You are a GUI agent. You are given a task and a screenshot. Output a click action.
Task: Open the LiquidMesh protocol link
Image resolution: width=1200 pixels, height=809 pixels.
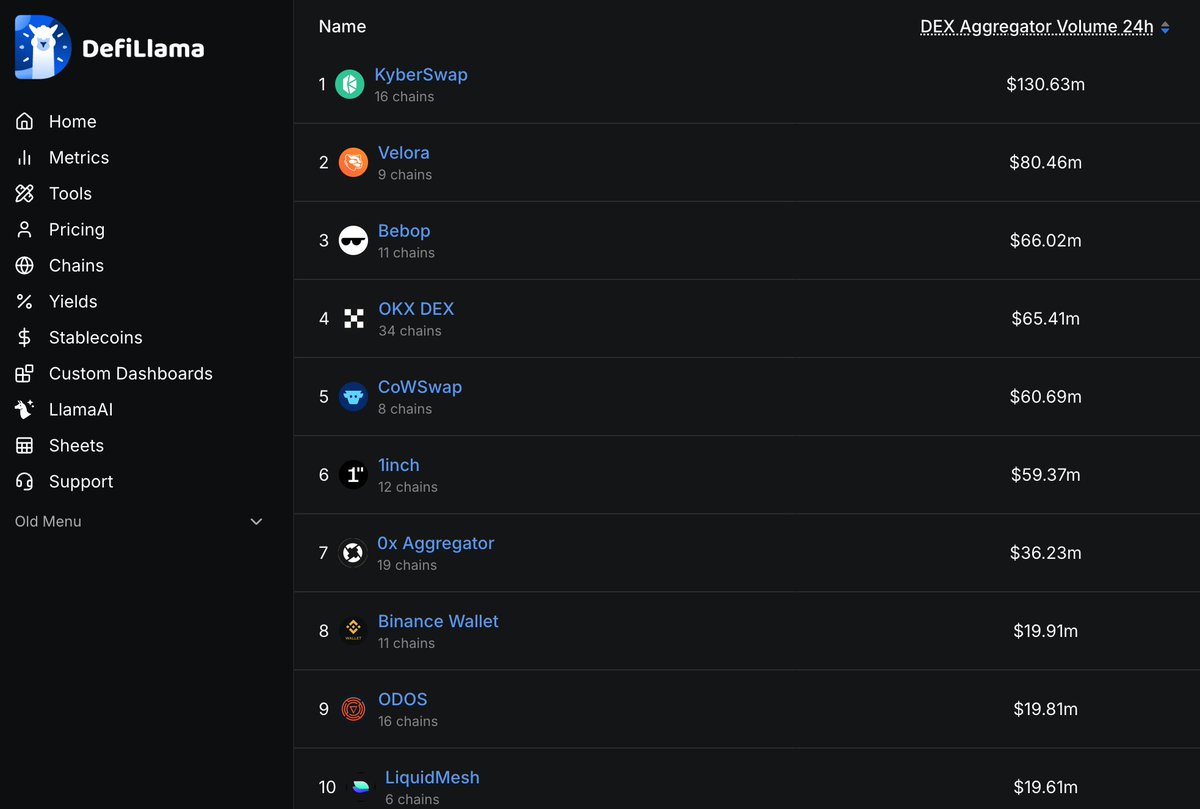(432, 776)
